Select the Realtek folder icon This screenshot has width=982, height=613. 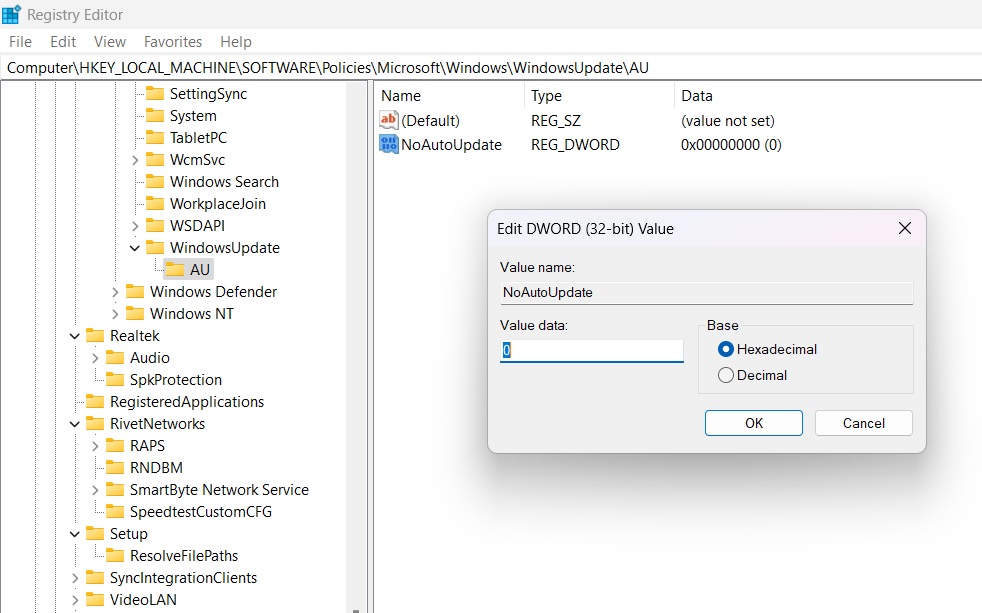point(97,335)
